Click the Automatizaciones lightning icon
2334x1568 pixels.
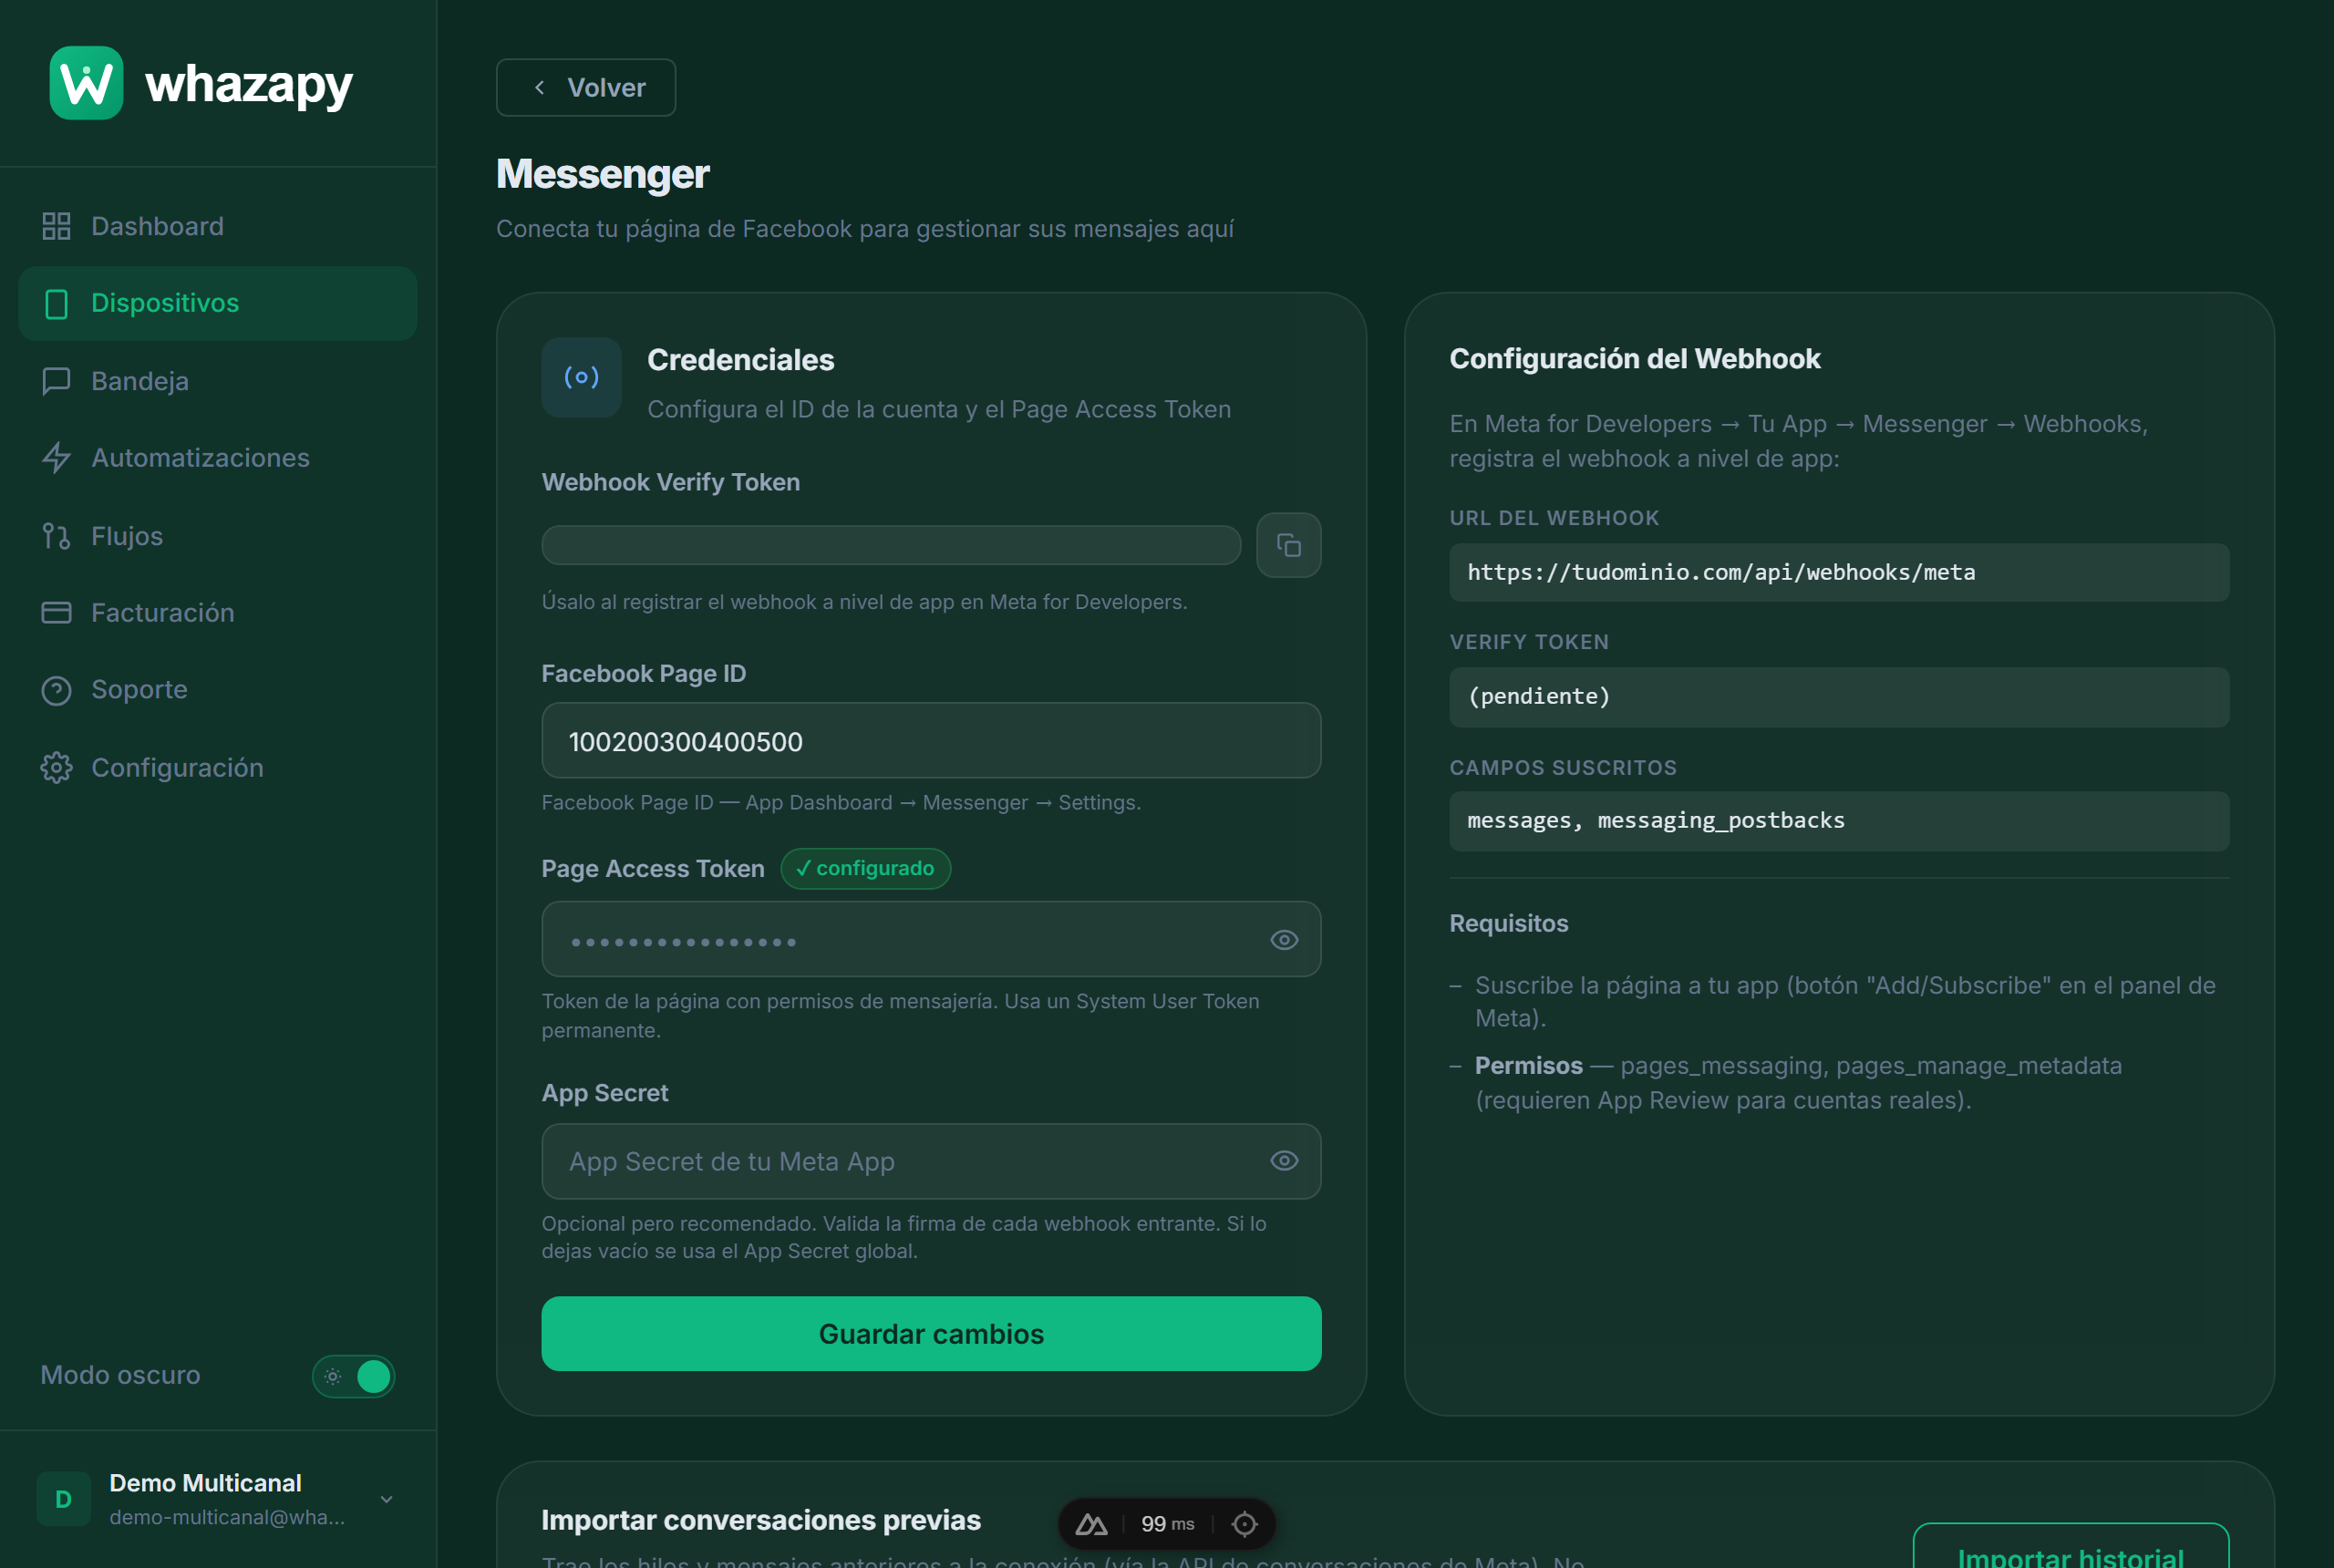[x=56, y=458]
